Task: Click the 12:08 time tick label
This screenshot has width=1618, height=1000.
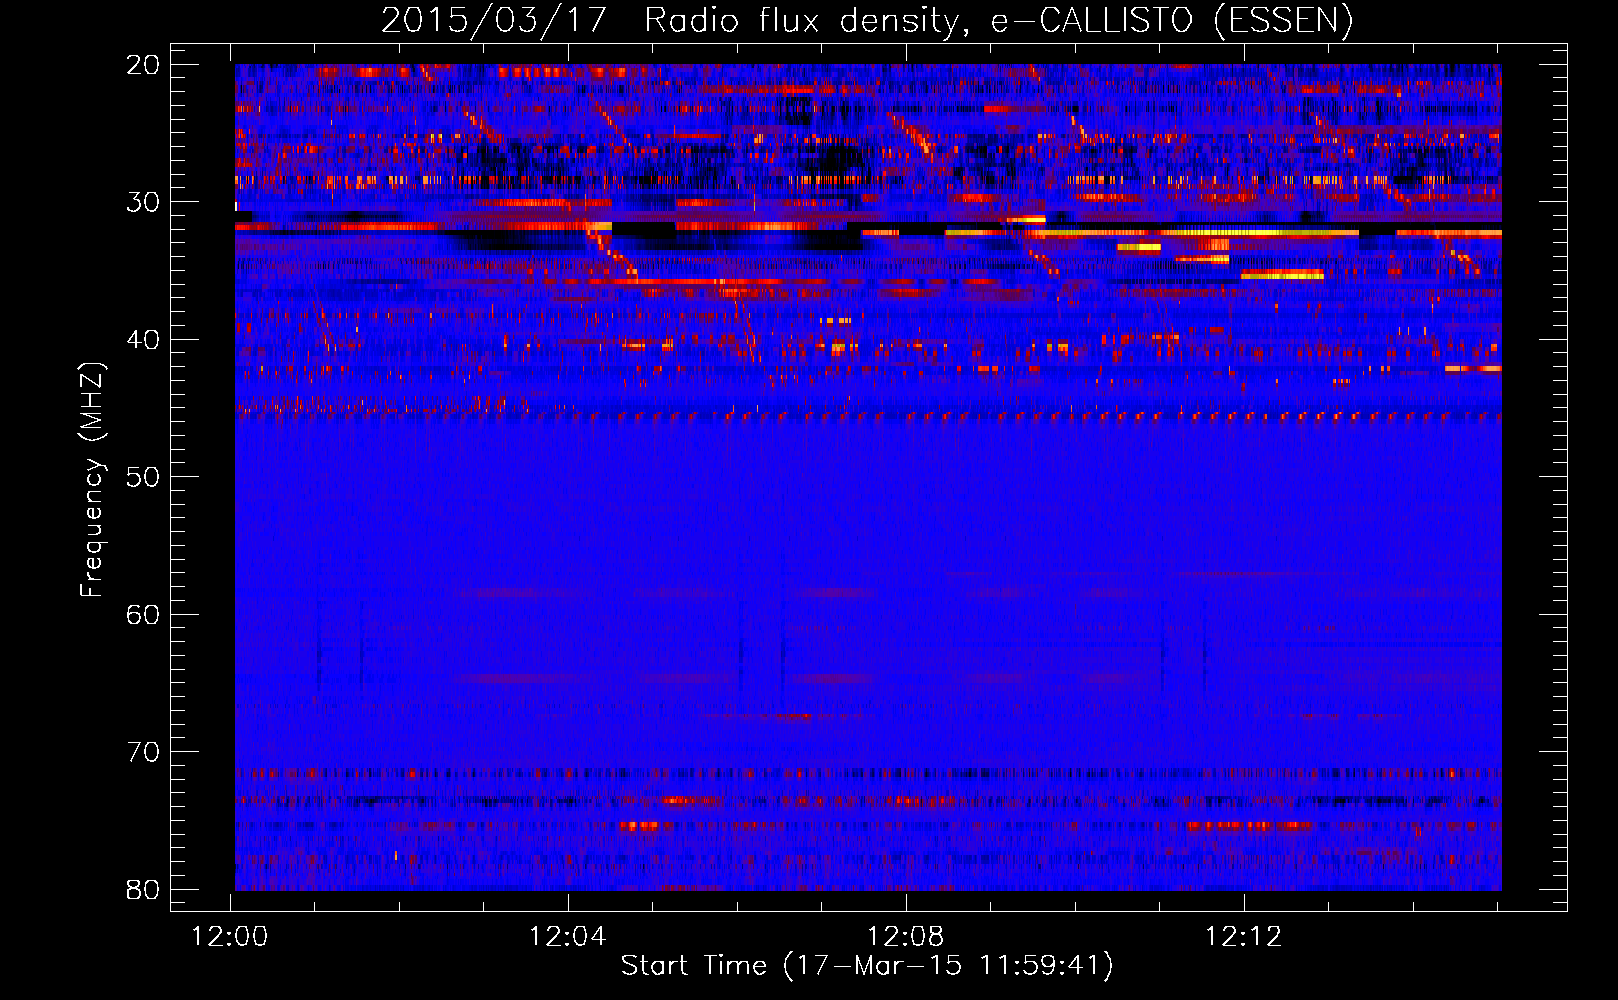Action: (906, 937)
